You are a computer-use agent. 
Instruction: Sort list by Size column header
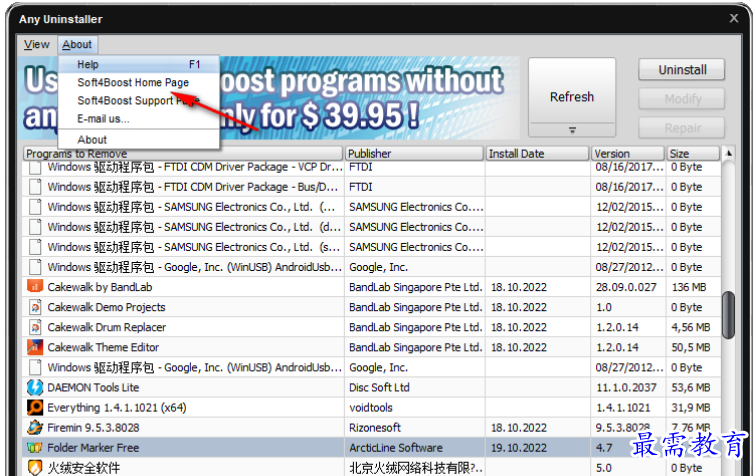point(693,153)
